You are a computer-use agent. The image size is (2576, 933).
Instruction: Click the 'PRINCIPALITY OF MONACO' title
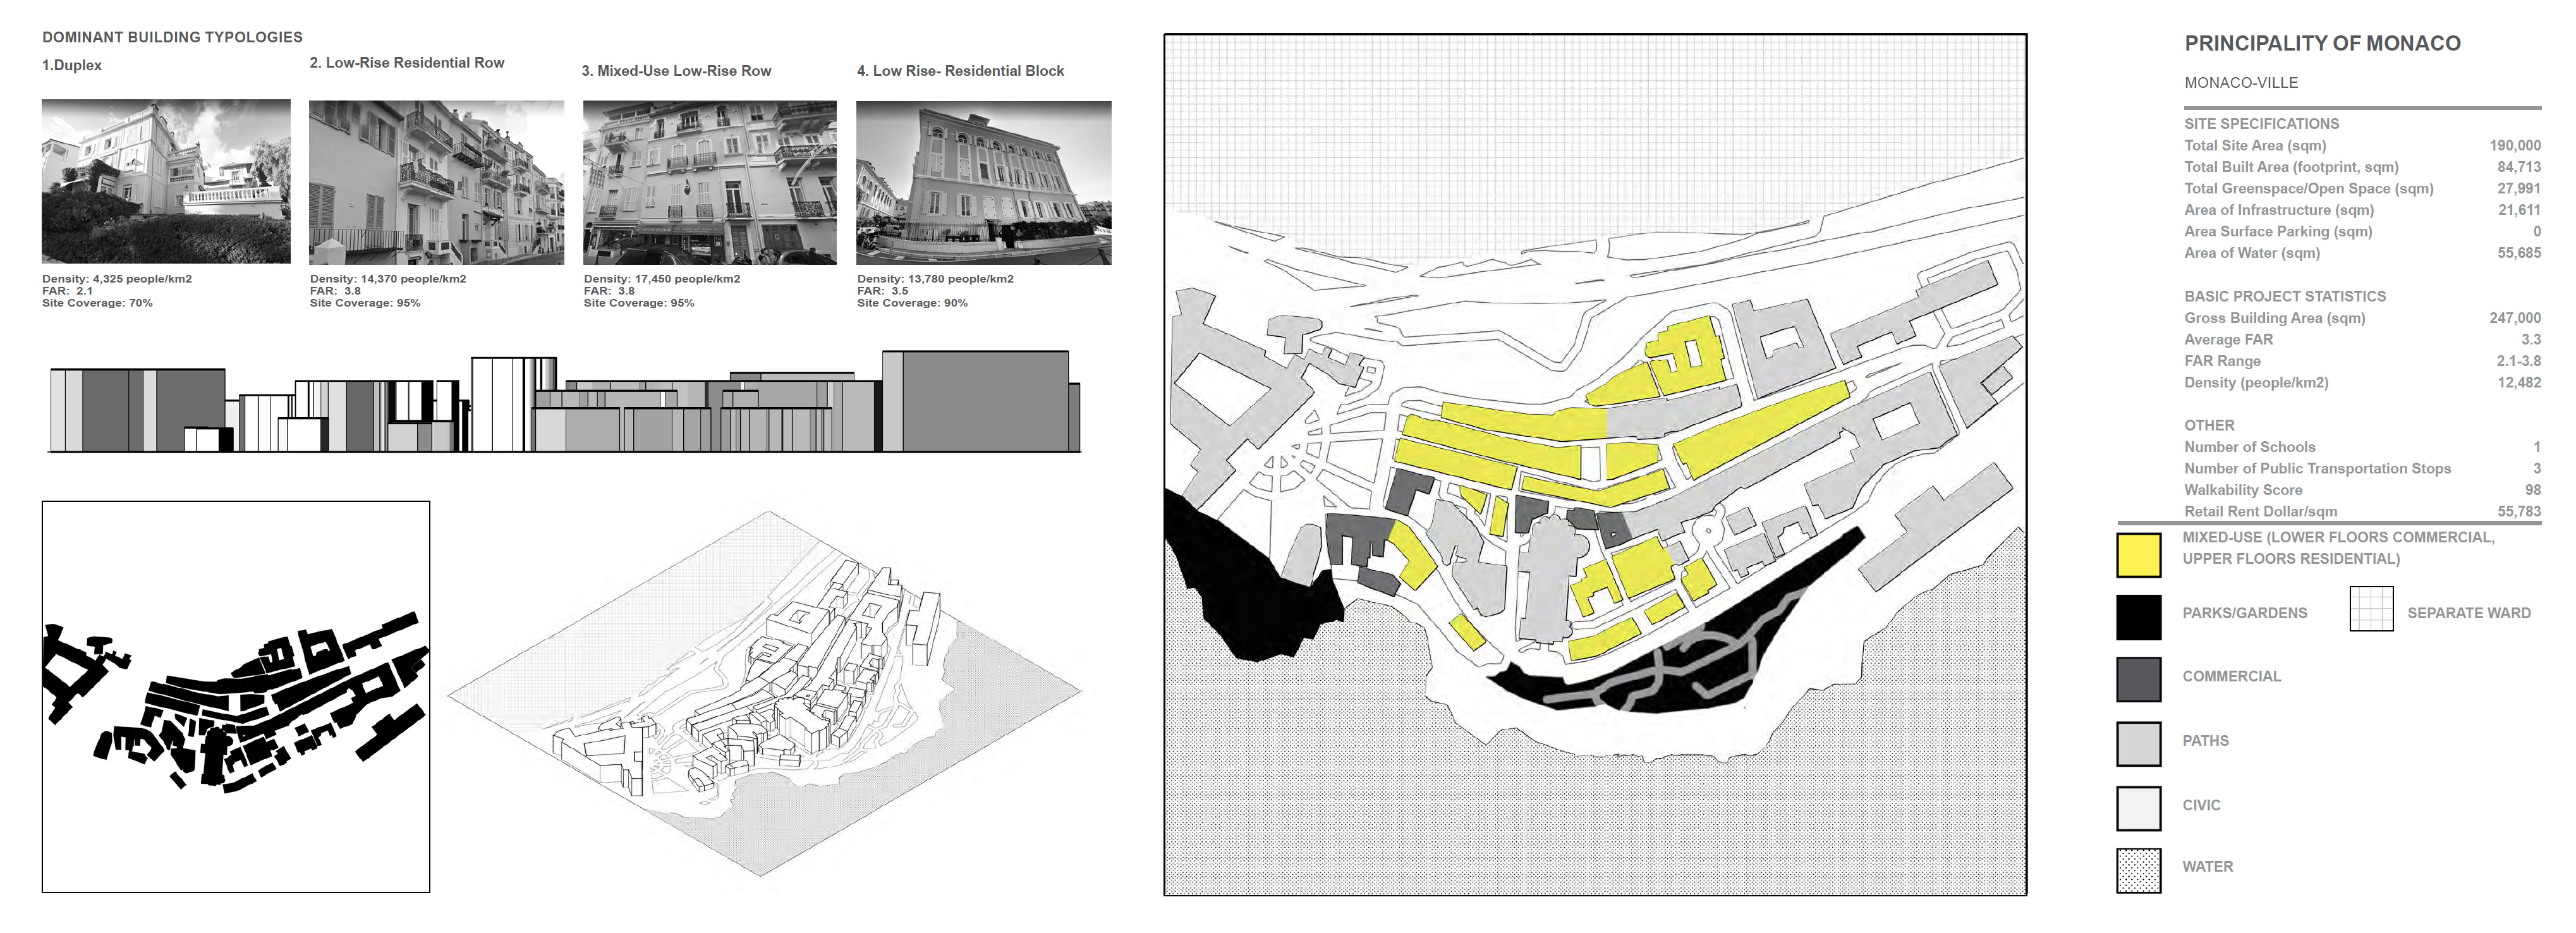coord(2322,43)
